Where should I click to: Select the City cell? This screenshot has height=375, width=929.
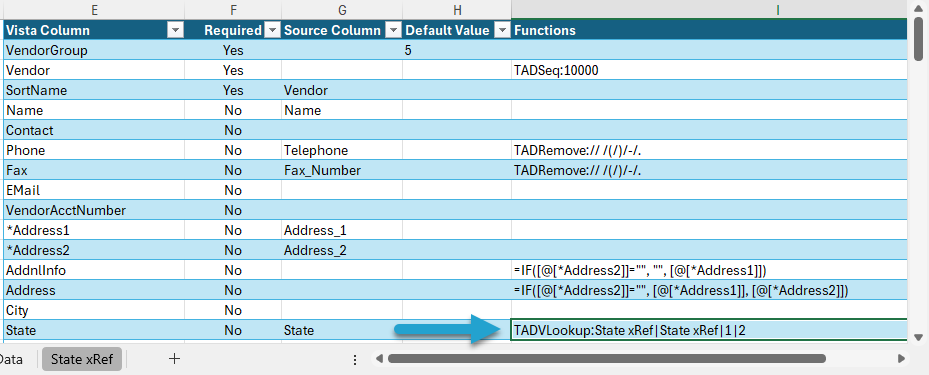click(x=94, y=310)
